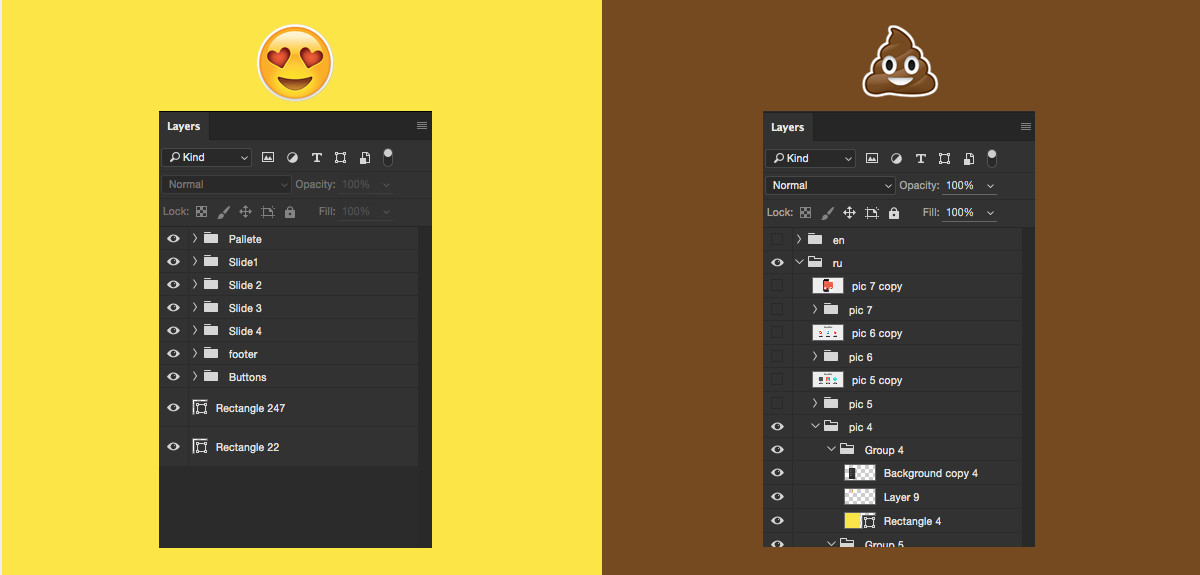Viewport: 1200px width, 575px height.
Task: Filter adjustment layers in yellow-side panel
Action: coord(292,158)
